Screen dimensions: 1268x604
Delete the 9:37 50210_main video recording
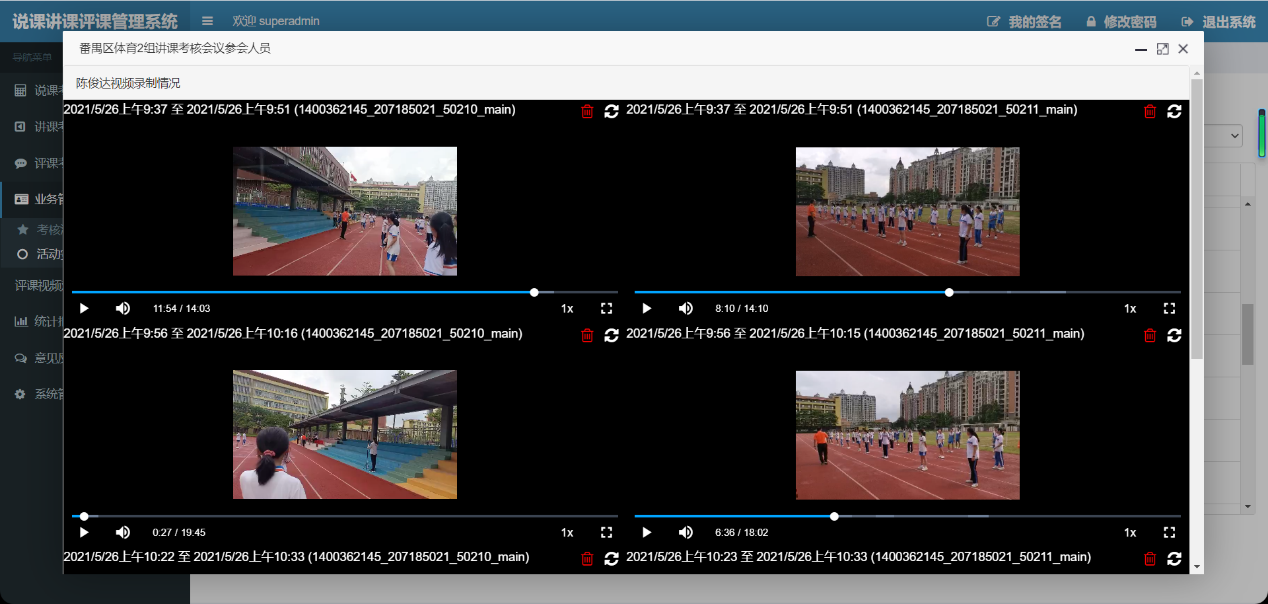coord(587,111)
